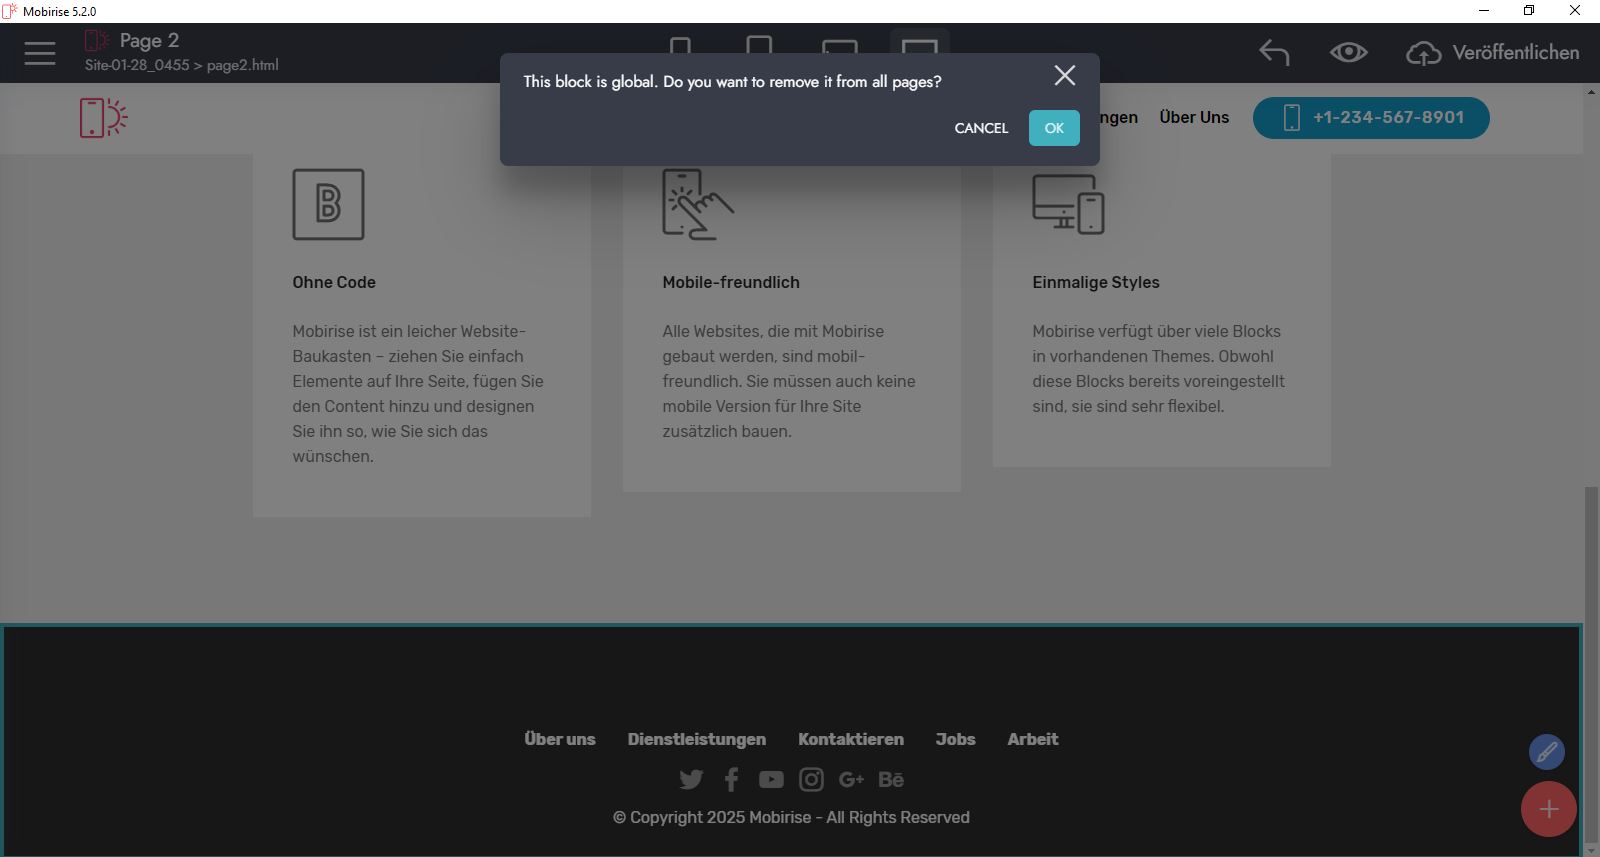Open the Über Uns navbar link

[x=1194, y=117]
